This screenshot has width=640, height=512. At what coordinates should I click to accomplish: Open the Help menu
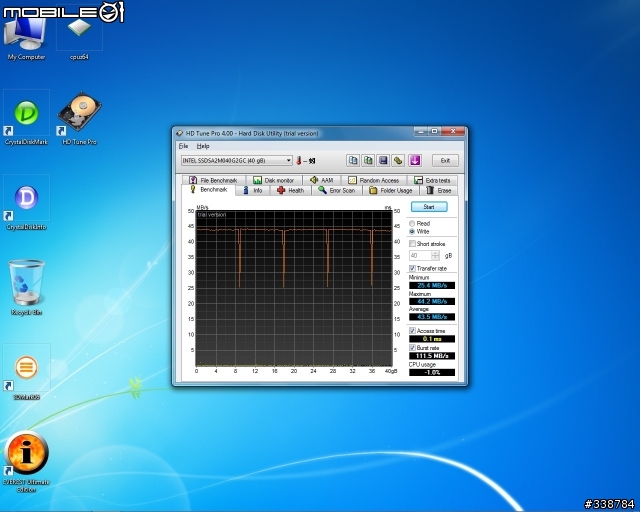(x=203, y=146)
